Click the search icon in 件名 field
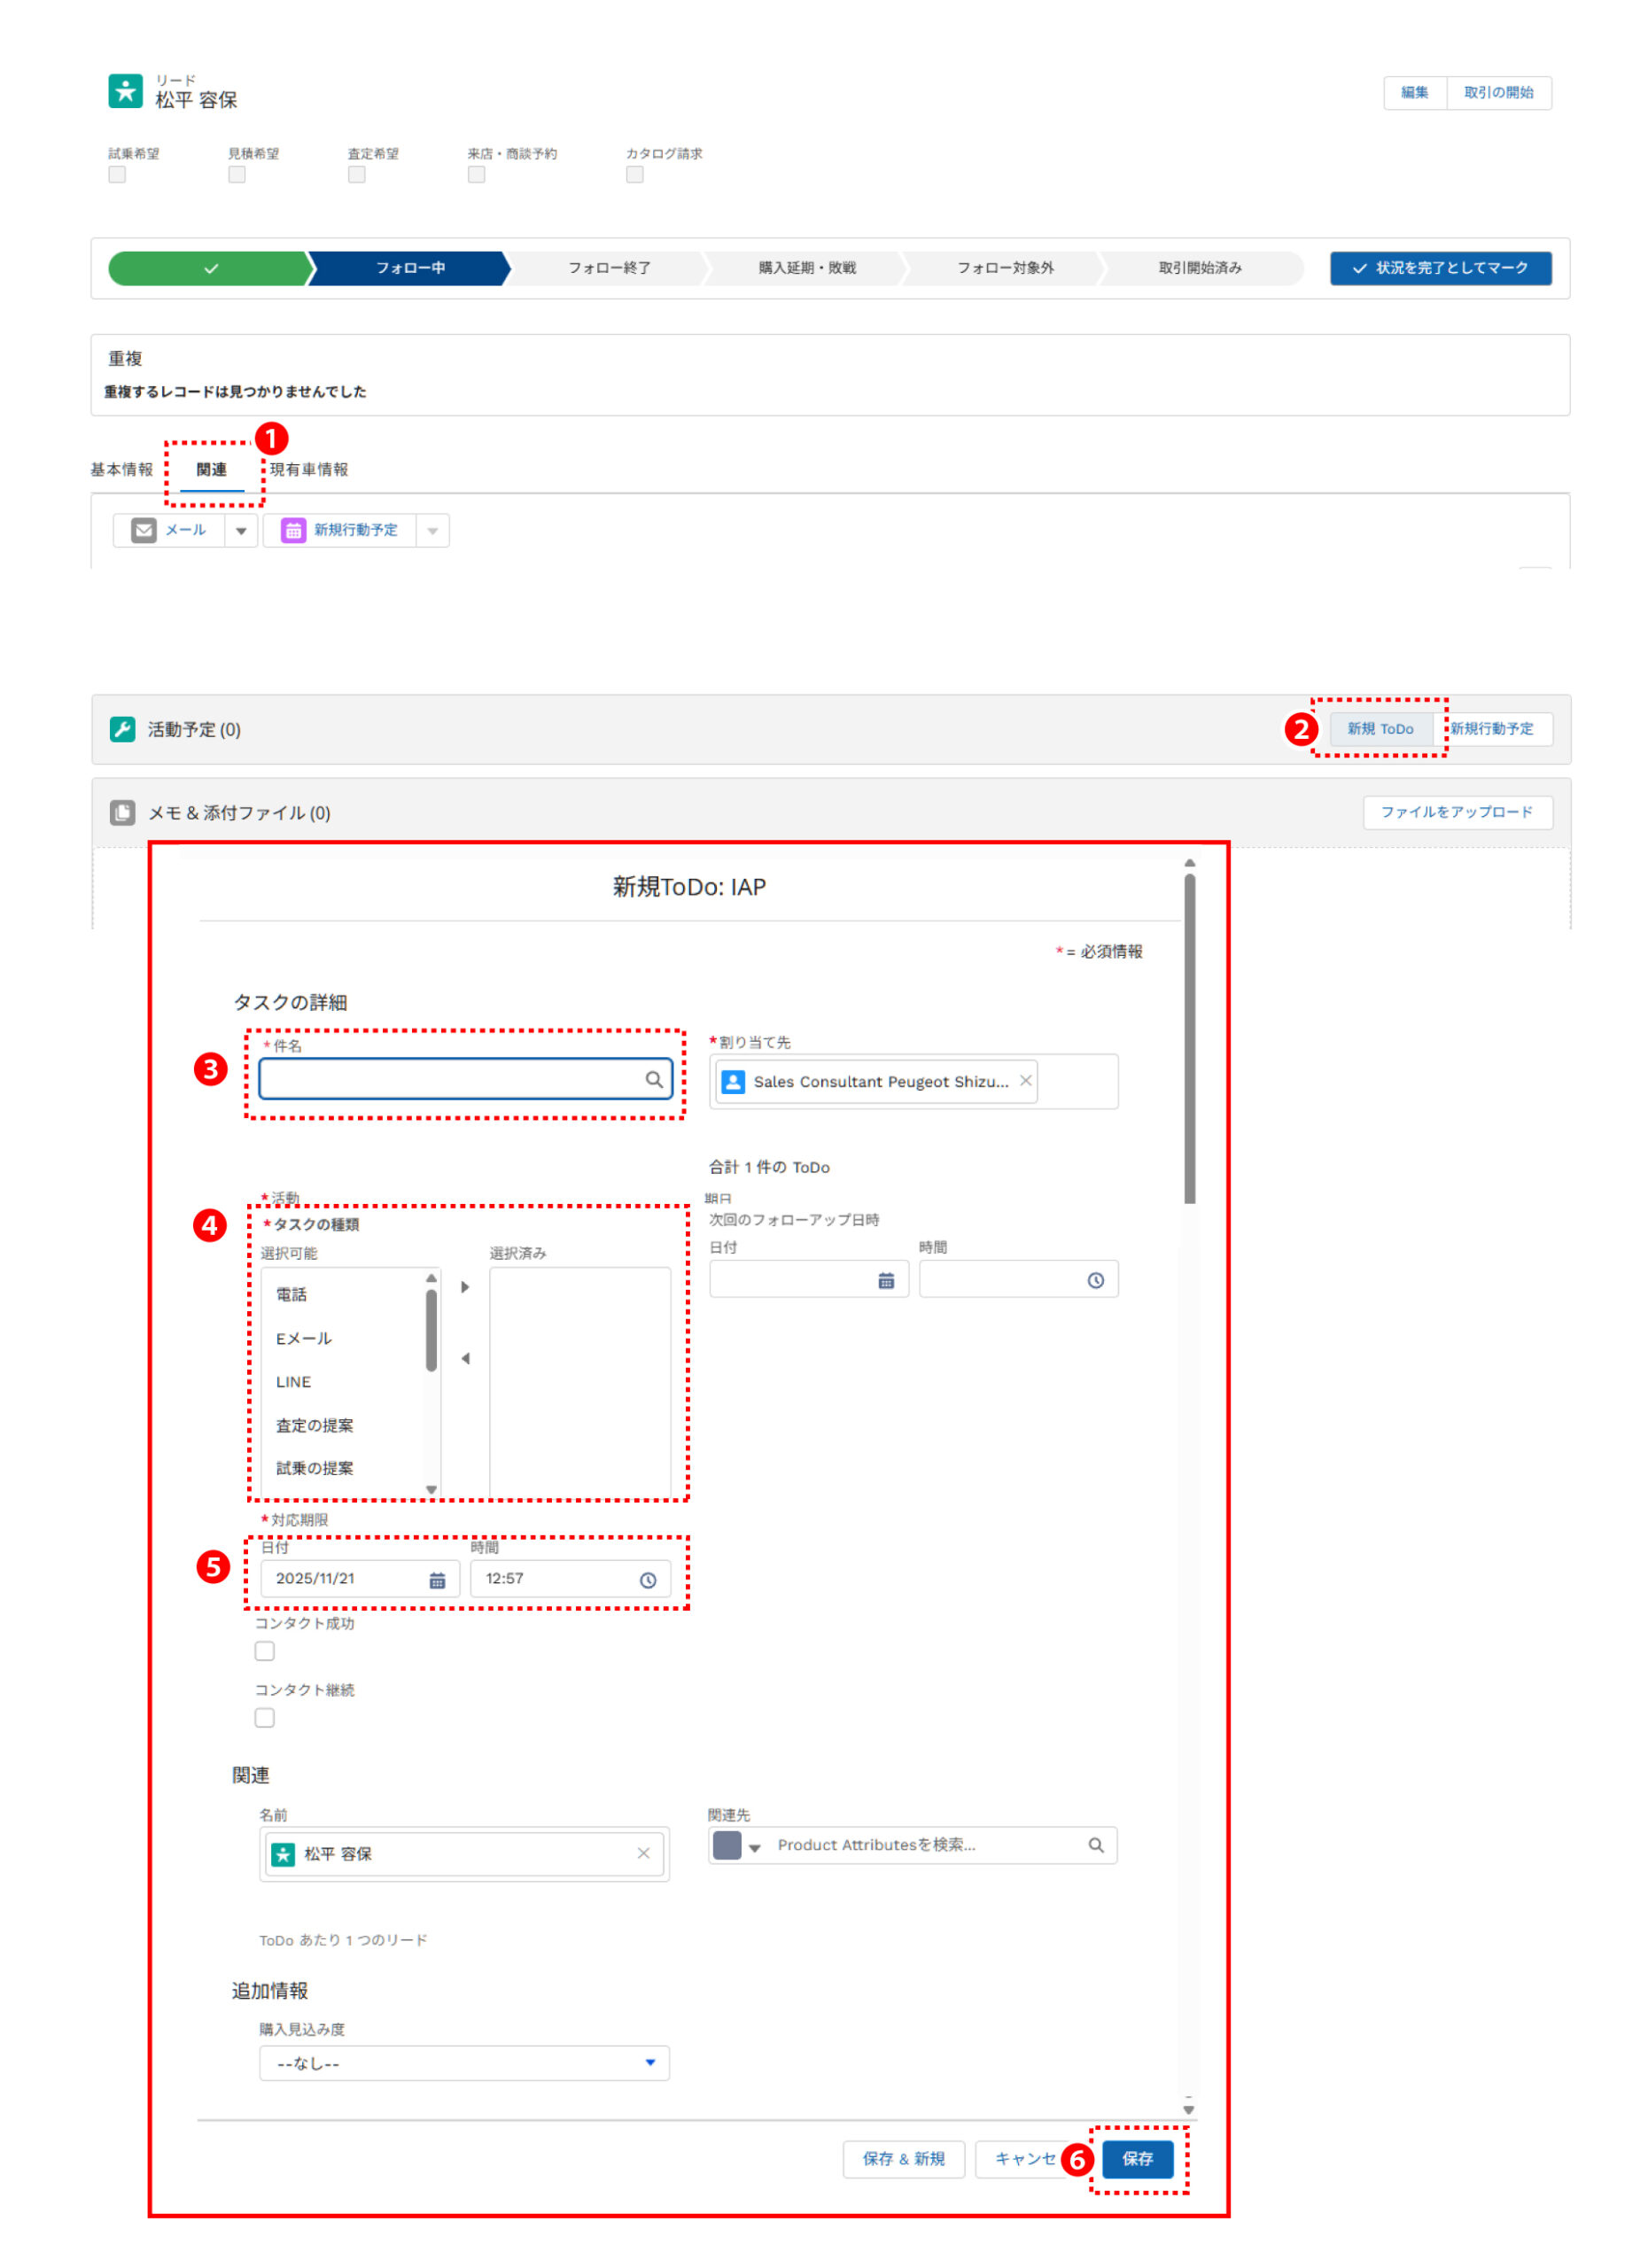Image resolution: width=1648 pixels, height=2268 pixels. (x=653, y=1079)
